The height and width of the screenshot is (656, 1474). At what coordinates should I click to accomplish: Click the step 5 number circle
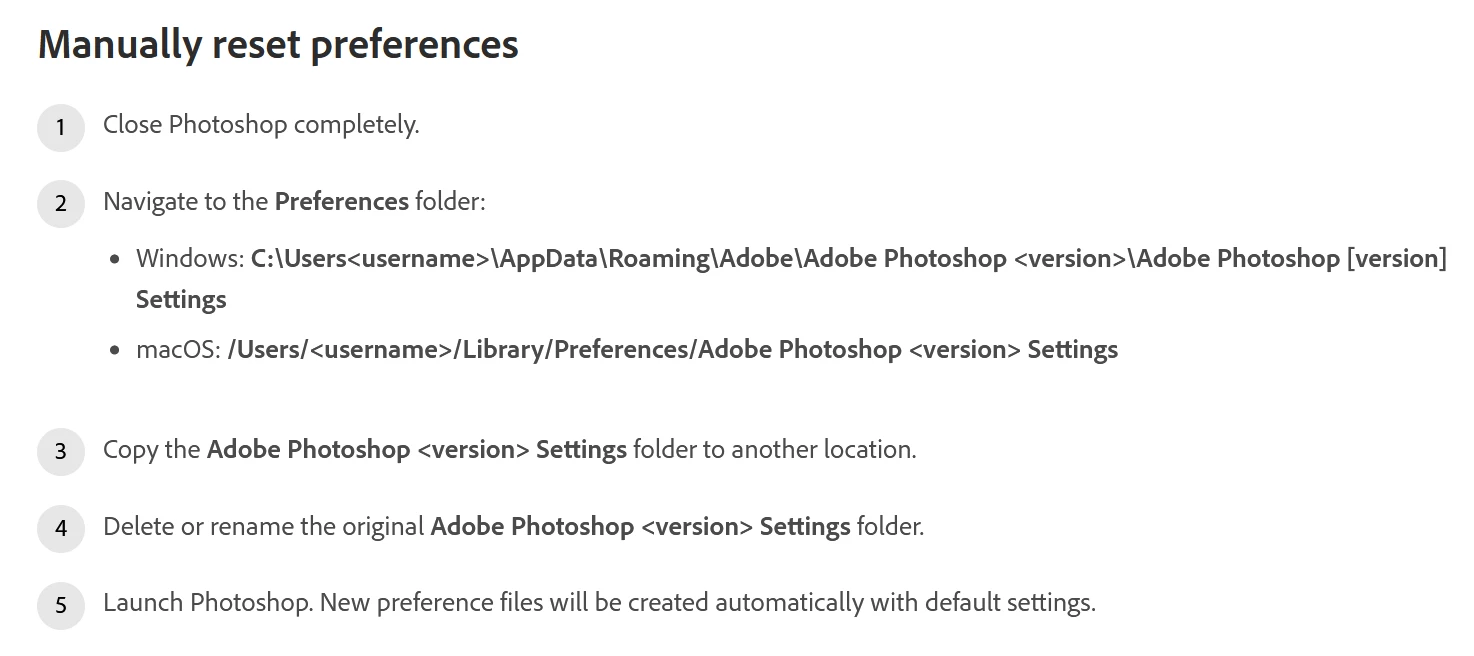61,605
